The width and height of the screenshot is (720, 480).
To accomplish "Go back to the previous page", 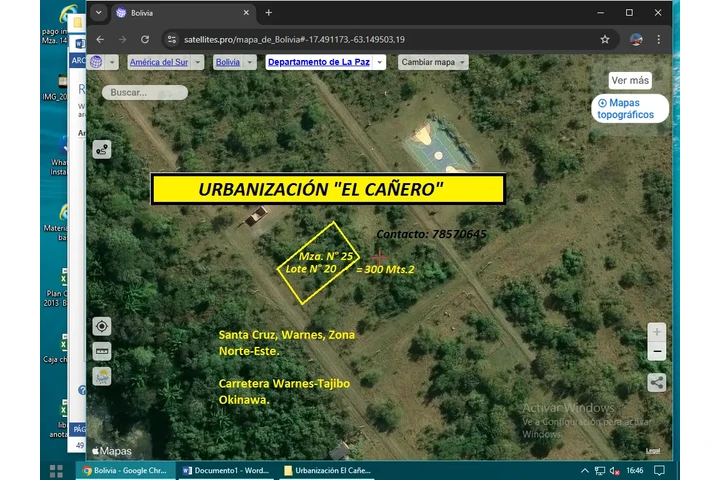I will [100, 40].
